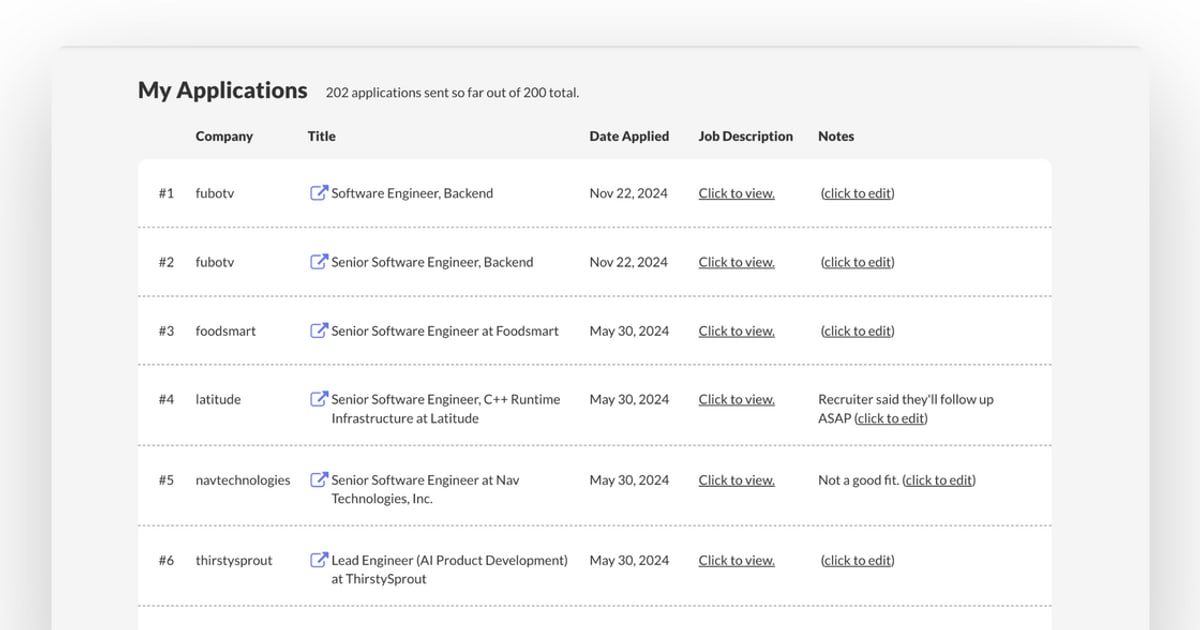This screenshot has height=630, width=1200.
Task: Open external link icon for Nav Technologies job
Action: [319, 480]
